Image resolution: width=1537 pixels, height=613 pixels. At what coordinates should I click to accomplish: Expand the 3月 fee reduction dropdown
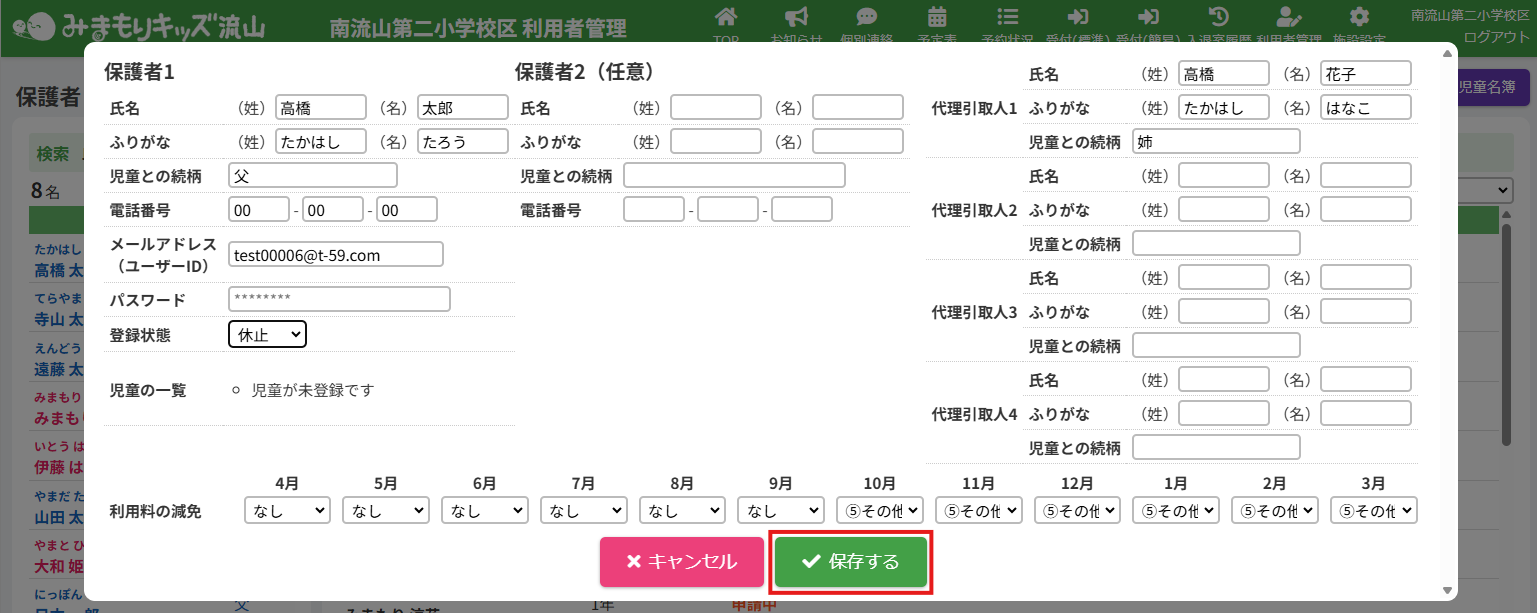pos(1373,511)
